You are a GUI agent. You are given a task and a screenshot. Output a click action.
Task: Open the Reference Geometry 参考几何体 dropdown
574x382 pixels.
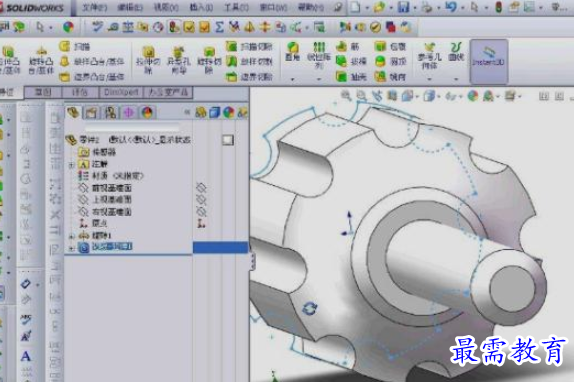click(x=429, y=79)
